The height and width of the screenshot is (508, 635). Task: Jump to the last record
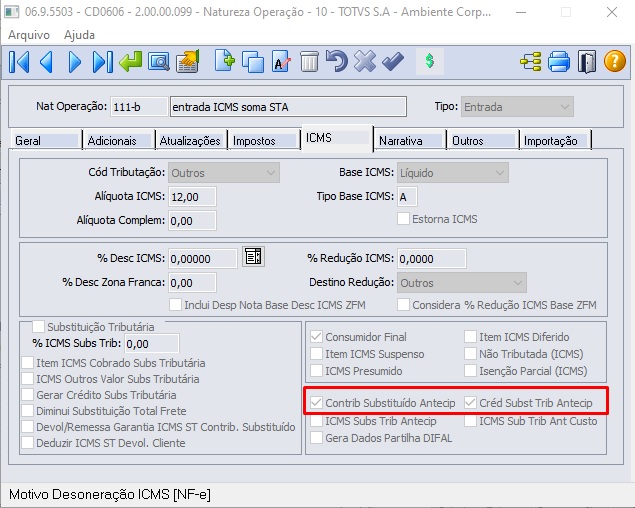coord(103,62)
